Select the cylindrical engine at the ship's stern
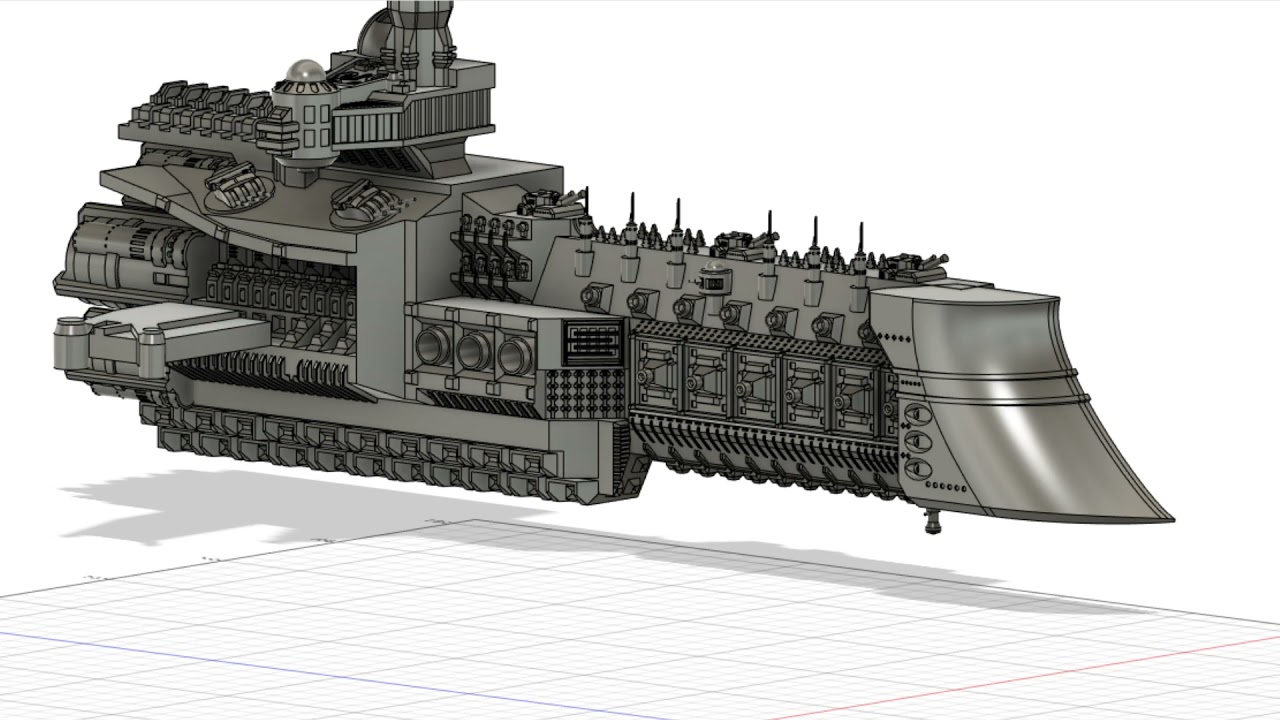Image resolution: width=1280 pixels, height=720 pixels. pos(130,253)
